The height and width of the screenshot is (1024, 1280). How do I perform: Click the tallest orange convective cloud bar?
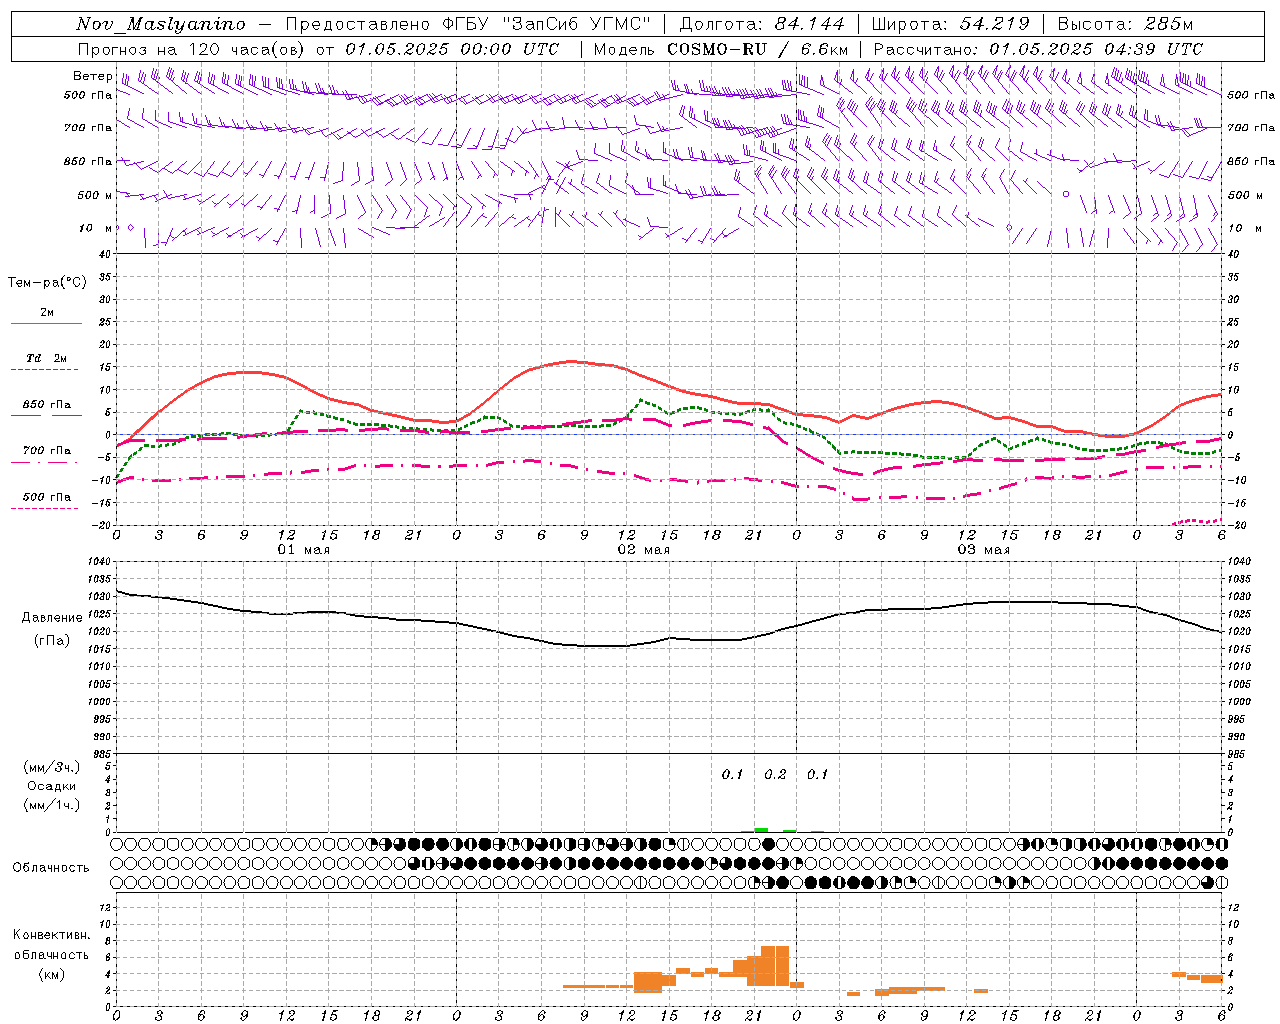tap(775, 966)
